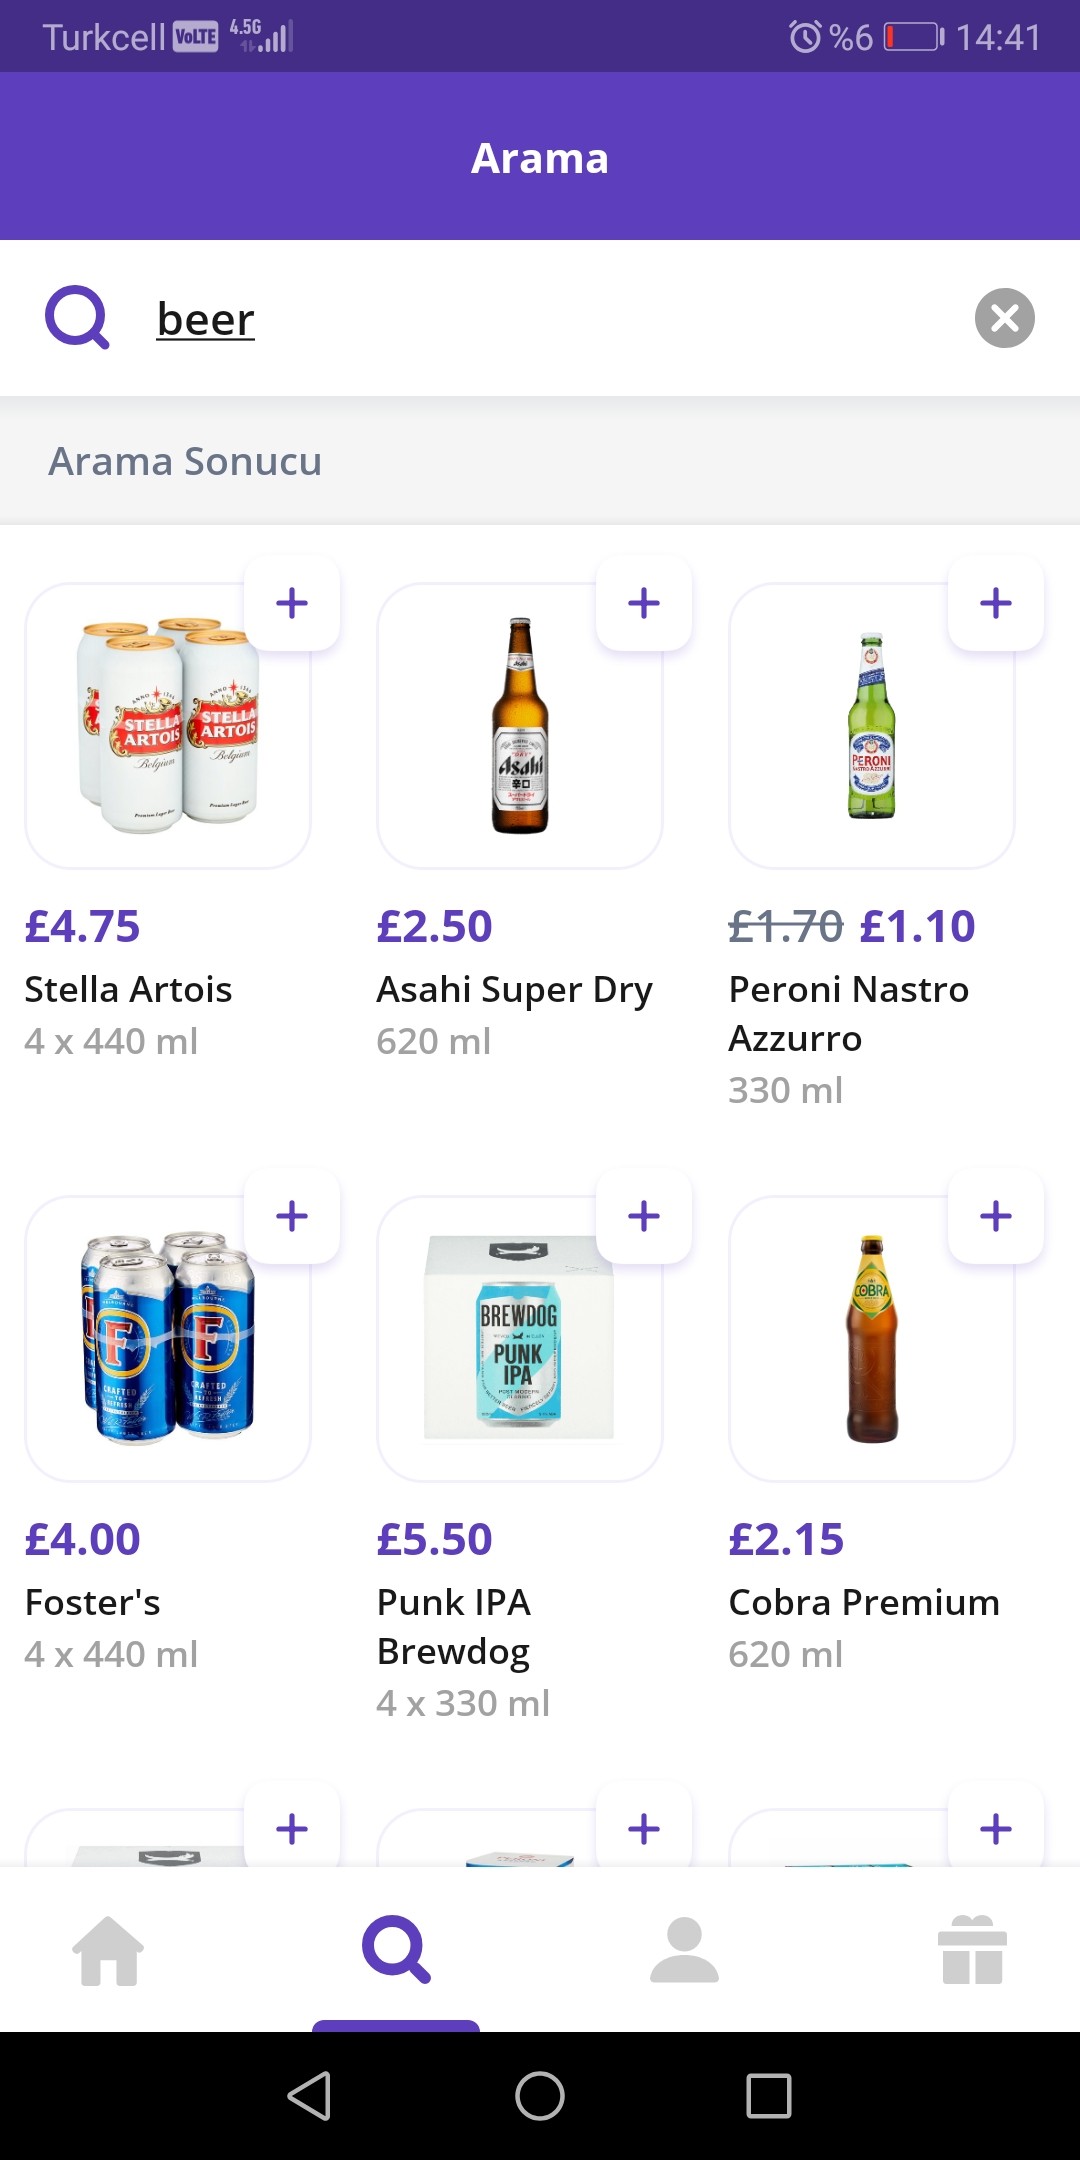
Task: Add Stella Artois to cart
Action: click(x=292, y=603)
